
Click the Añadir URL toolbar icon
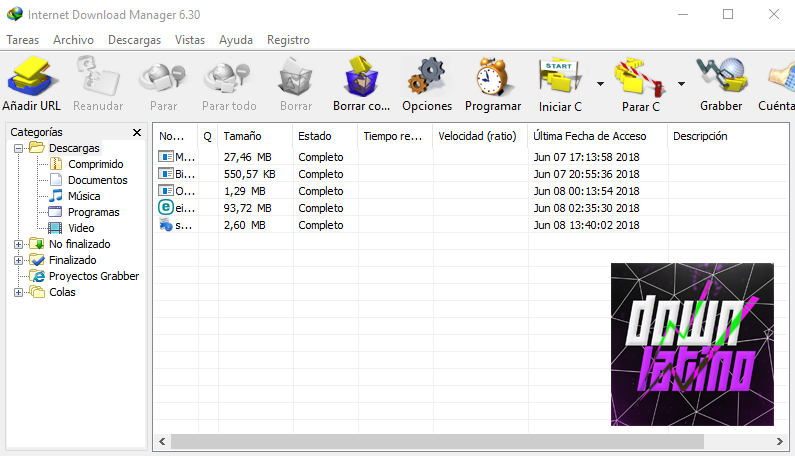coord(31,77)
